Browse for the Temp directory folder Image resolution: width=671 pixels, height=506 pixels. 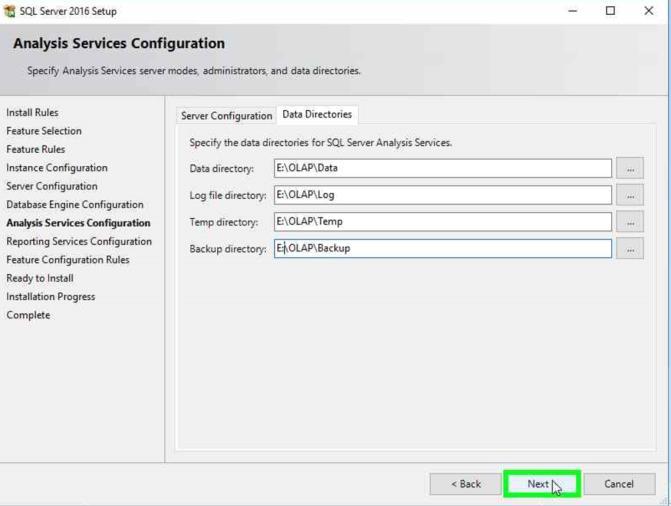(629, 222)
